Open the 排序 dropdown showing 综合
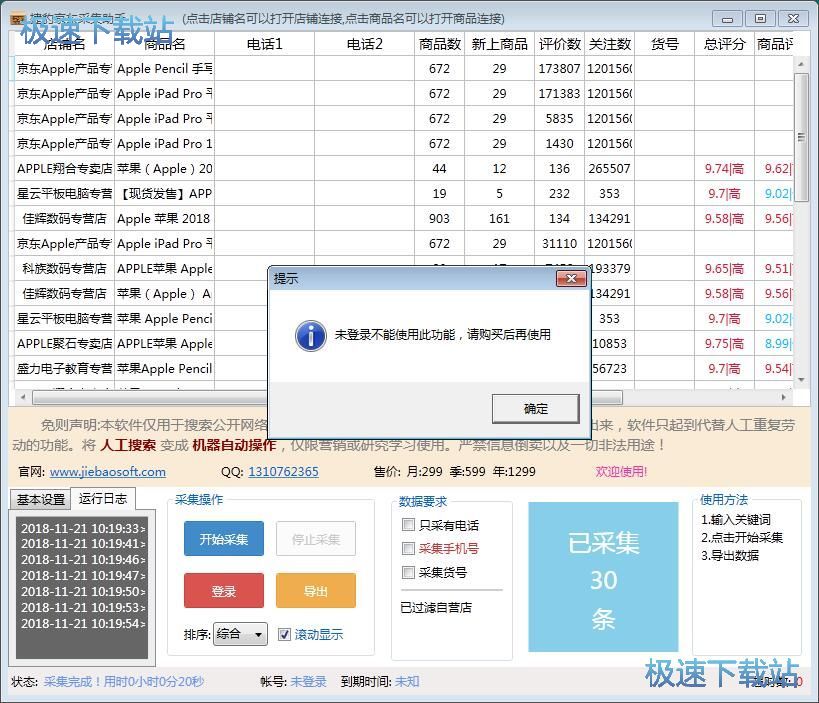Screen dimensions: 819x703 tap(240, 635)
